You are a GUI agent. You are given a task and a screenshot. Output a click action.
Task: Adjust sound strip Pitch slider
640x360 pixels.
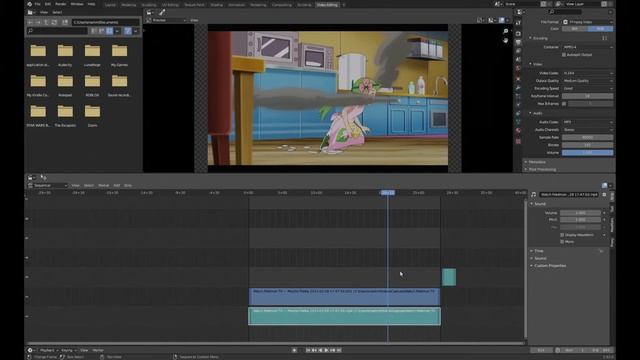pos(580,220)
